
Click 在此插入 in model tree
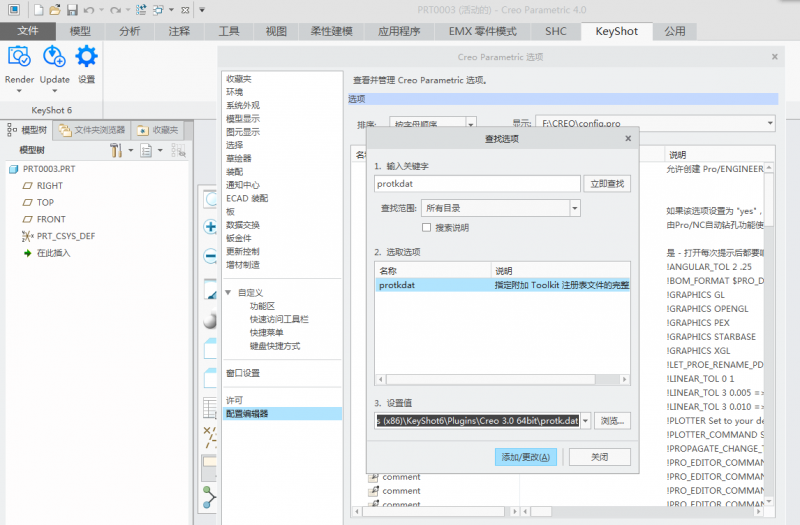pos(53,253)
